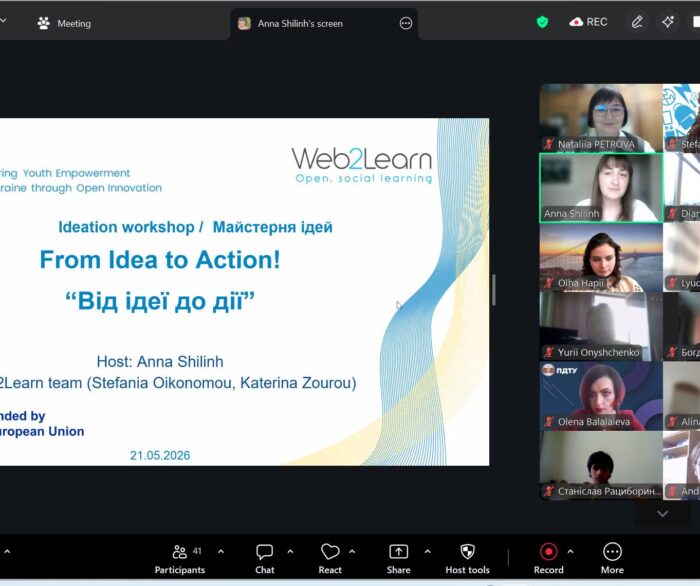Screen dimensions: 700x586
Task: Click the 'Ideation workshop' heading text
Action: [x=126, y=227]
